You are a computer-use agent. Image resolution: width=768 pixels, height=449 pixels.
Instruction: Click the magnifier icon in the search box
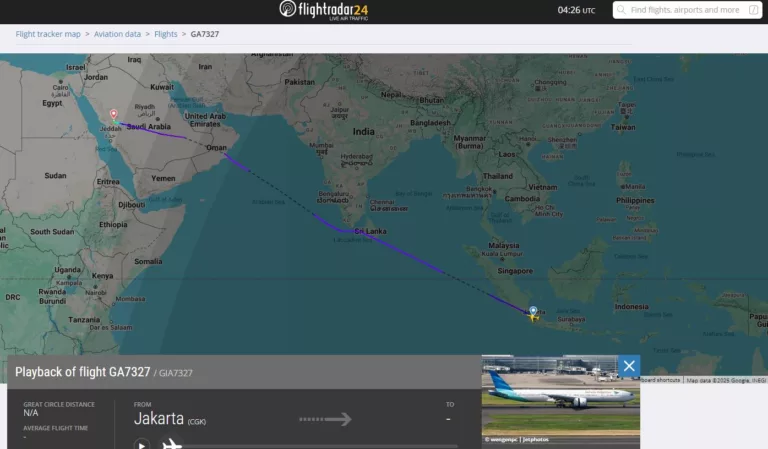(621, 10)
